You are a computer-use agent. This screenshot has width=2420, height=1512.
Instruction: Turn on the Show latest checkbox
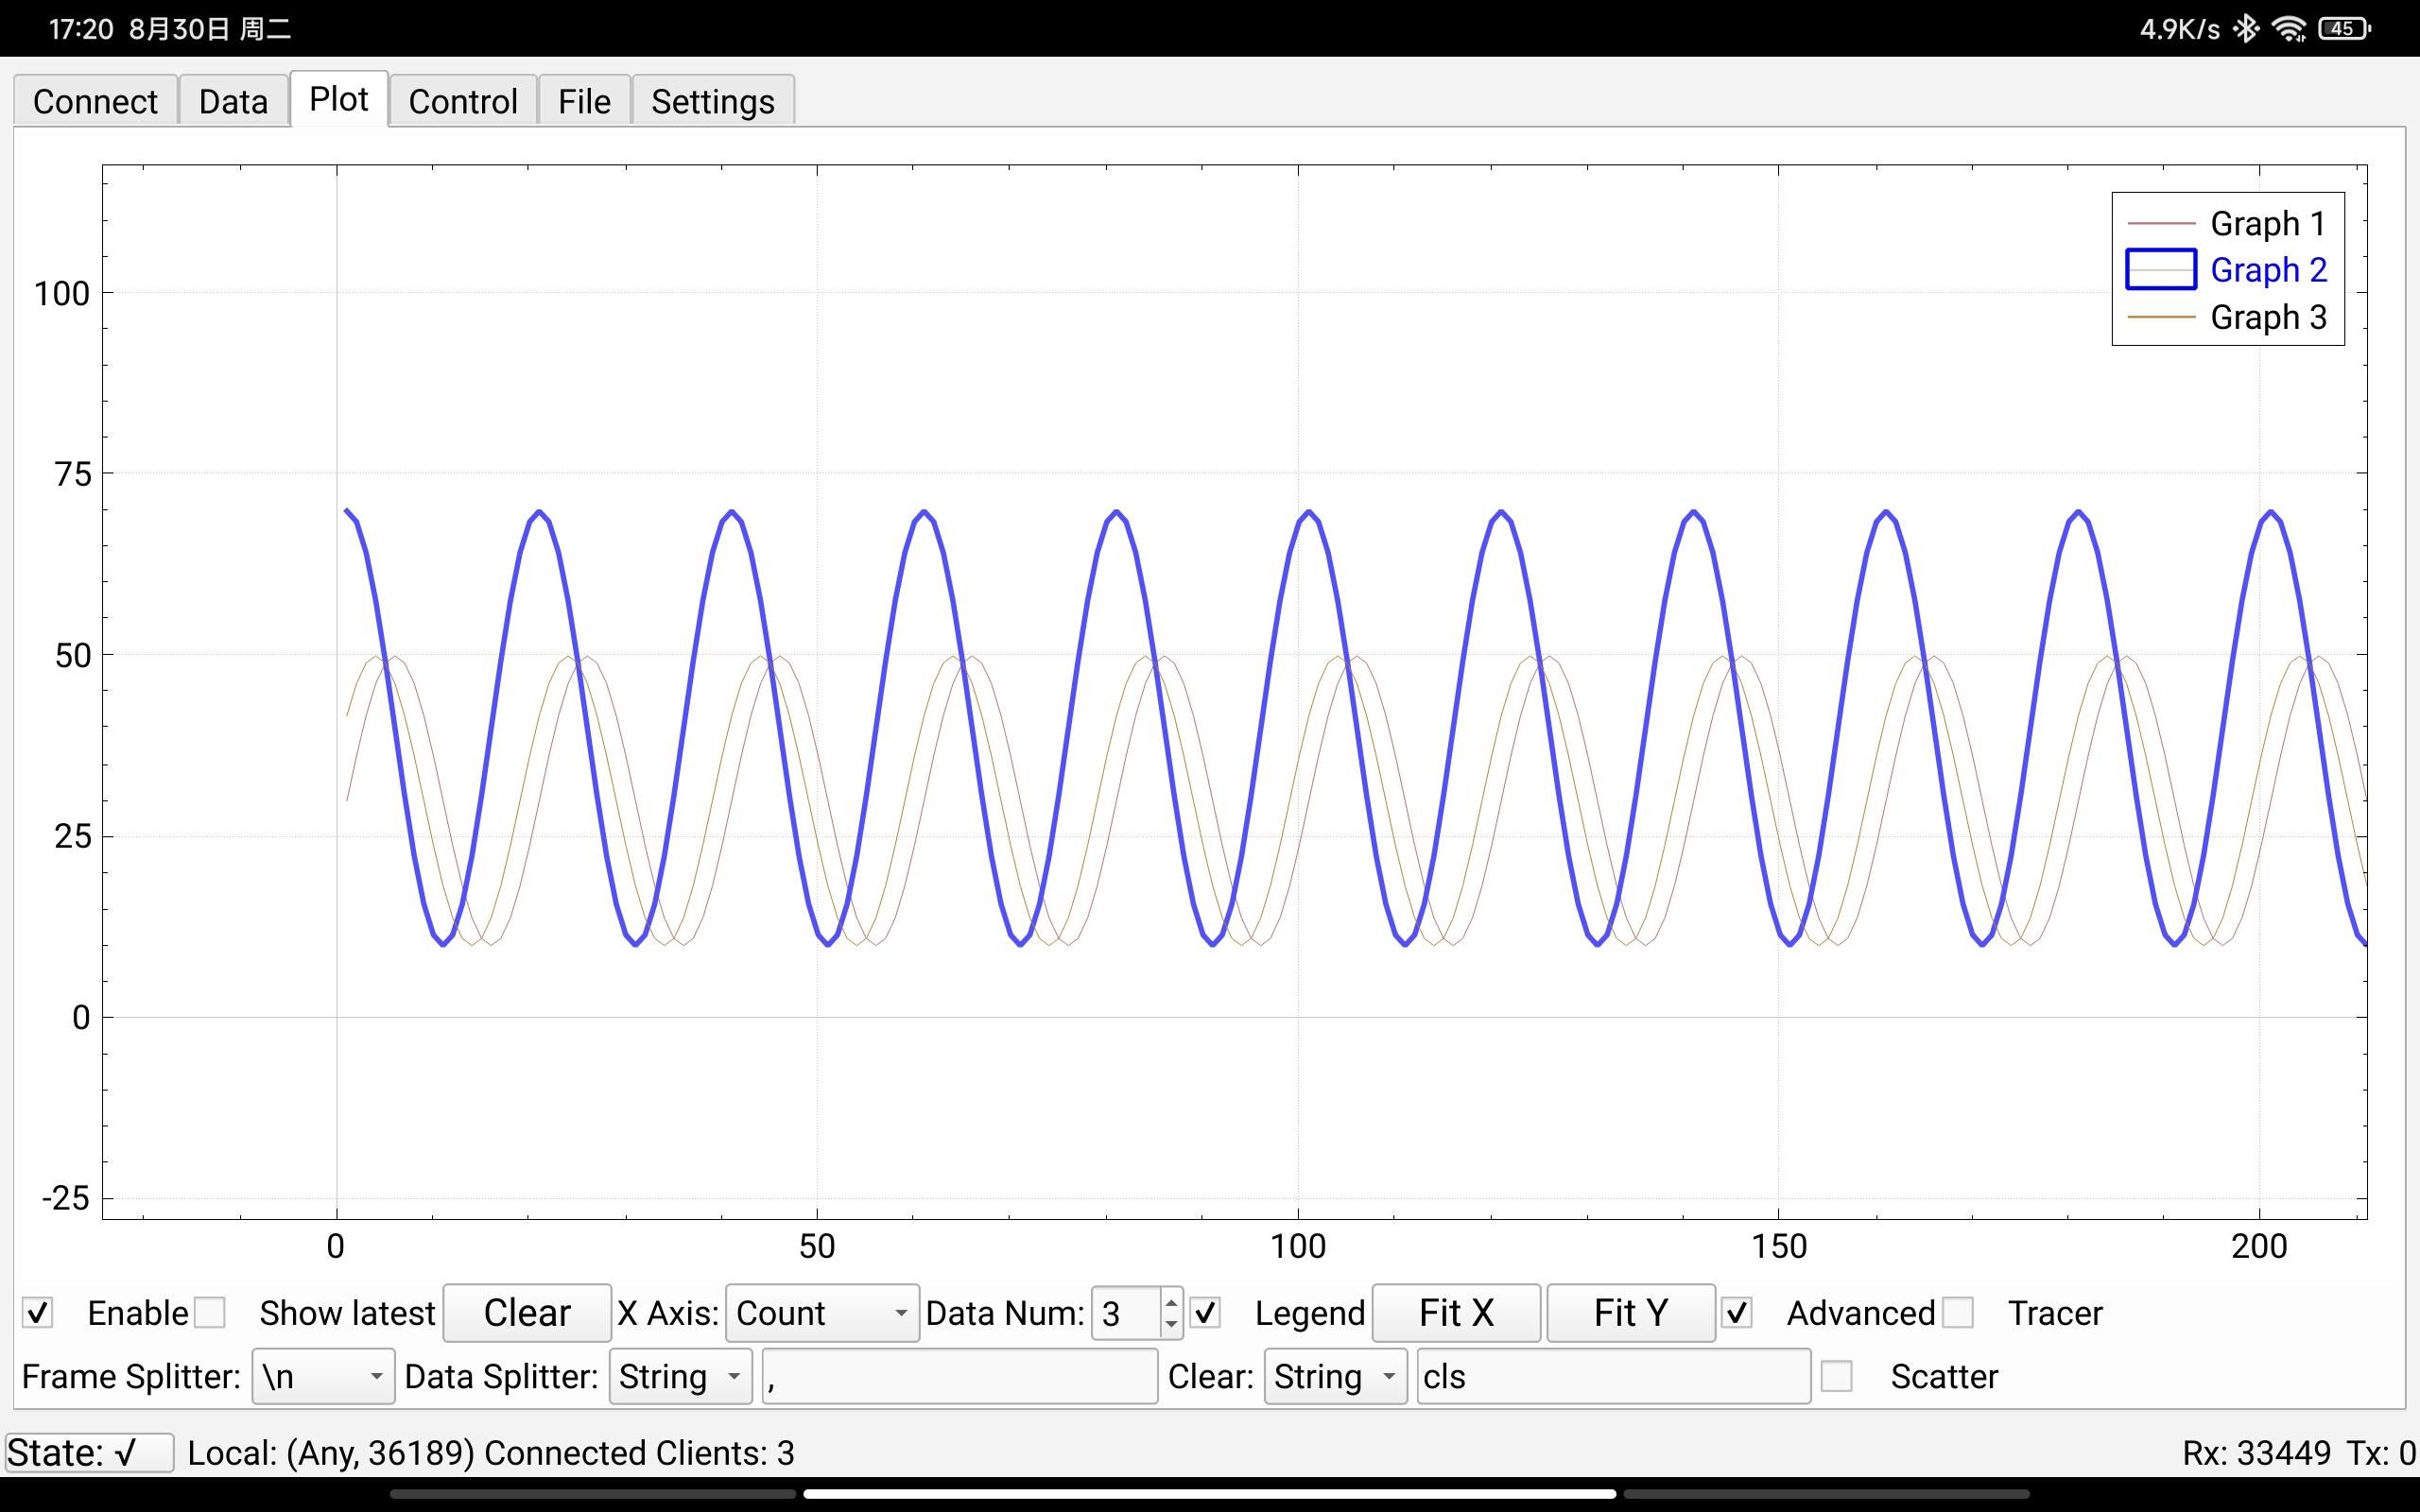[210, 1312]
